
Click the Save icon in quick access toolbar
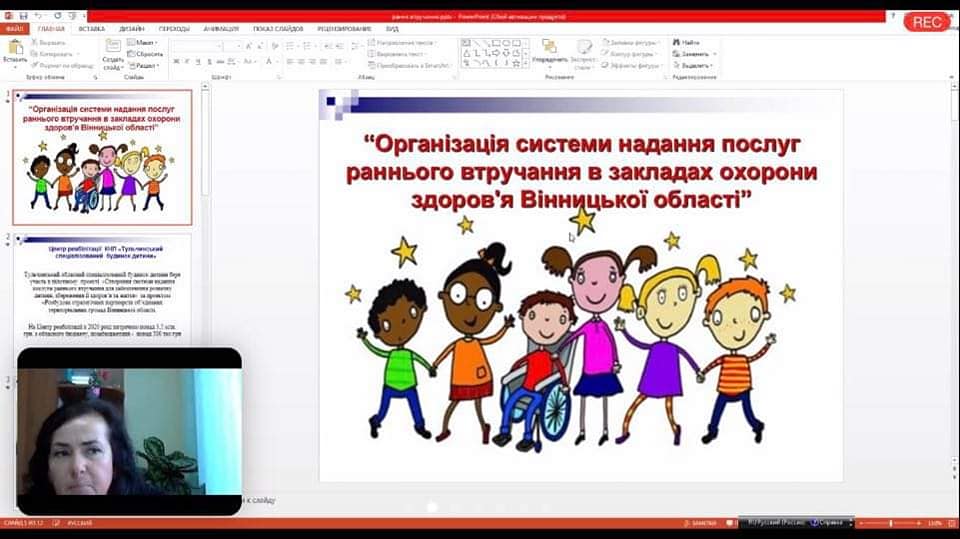coord(23,16)
